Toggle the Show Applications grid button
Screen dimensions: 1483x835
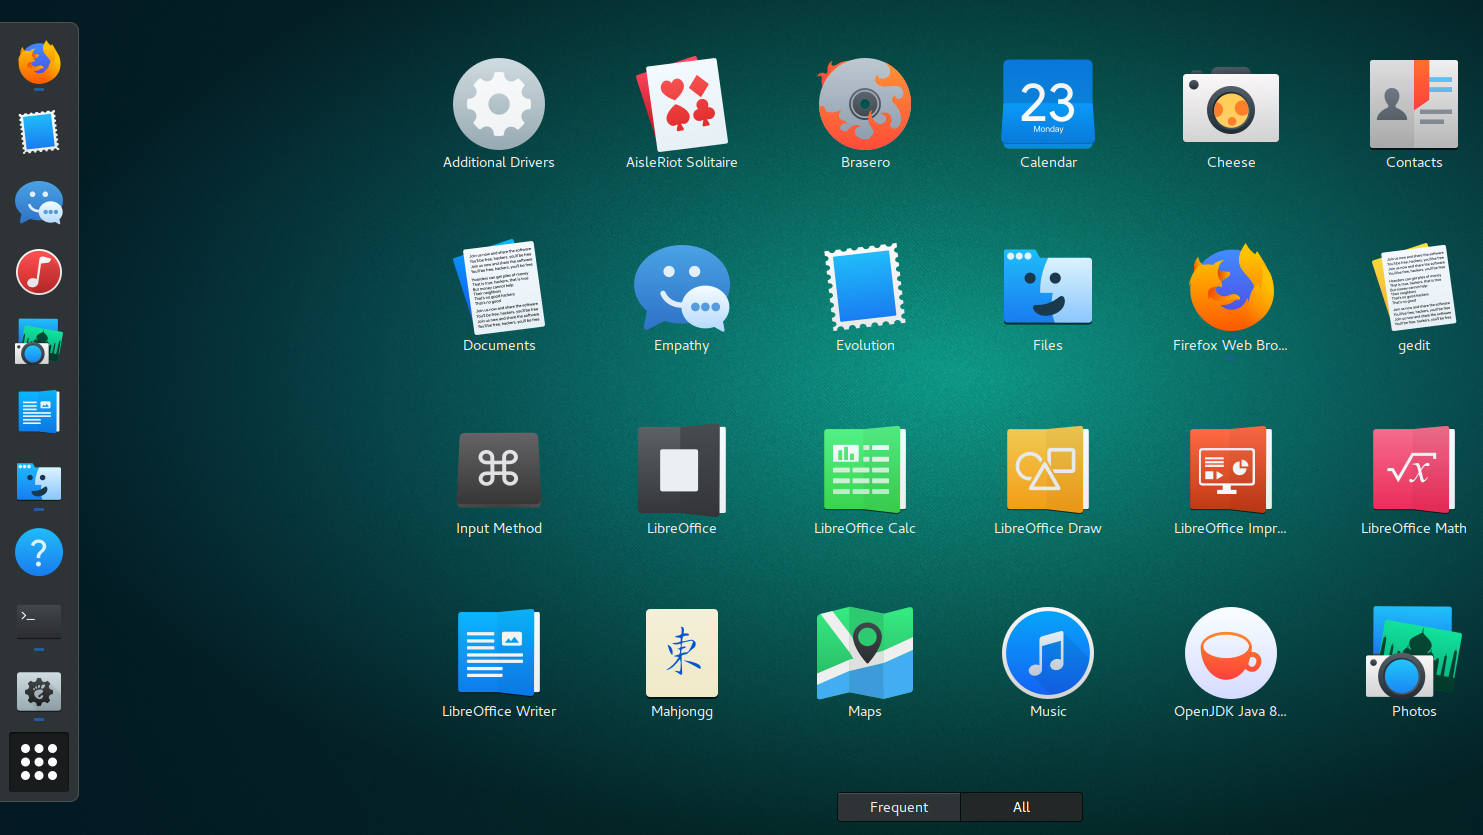(39, 762)
